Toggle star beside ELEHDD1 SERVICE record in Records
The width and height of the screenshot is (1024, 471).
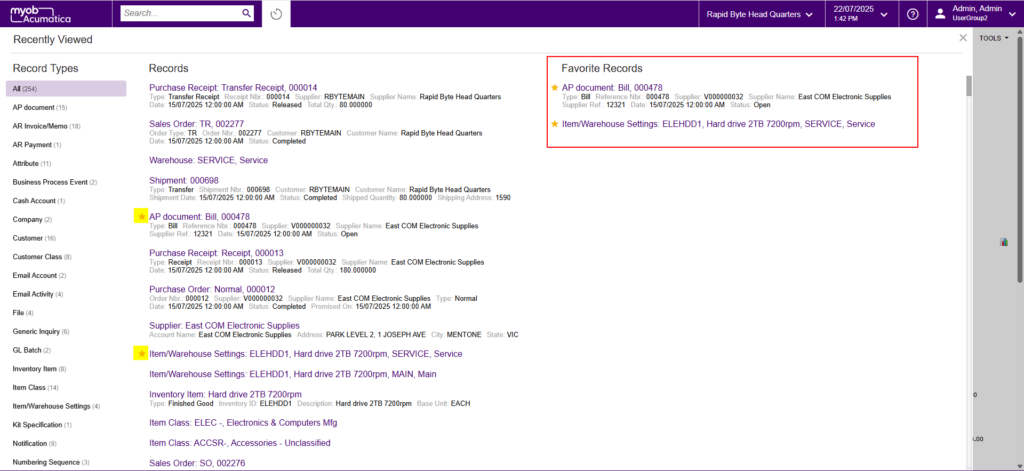coord(140,353)
